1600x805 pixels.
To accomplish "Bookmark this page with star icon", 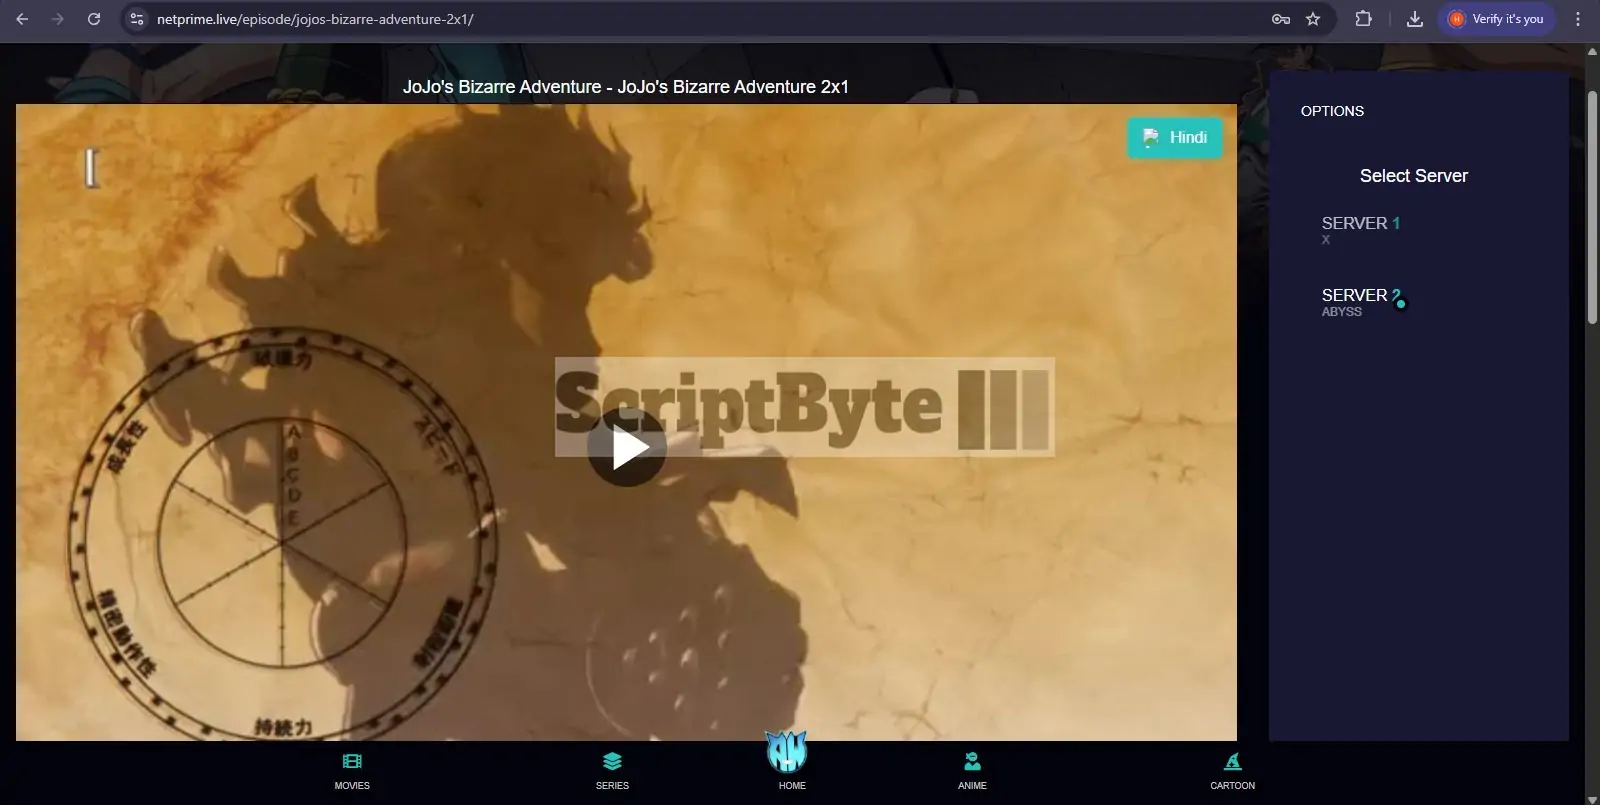I will click(1313, 19).
